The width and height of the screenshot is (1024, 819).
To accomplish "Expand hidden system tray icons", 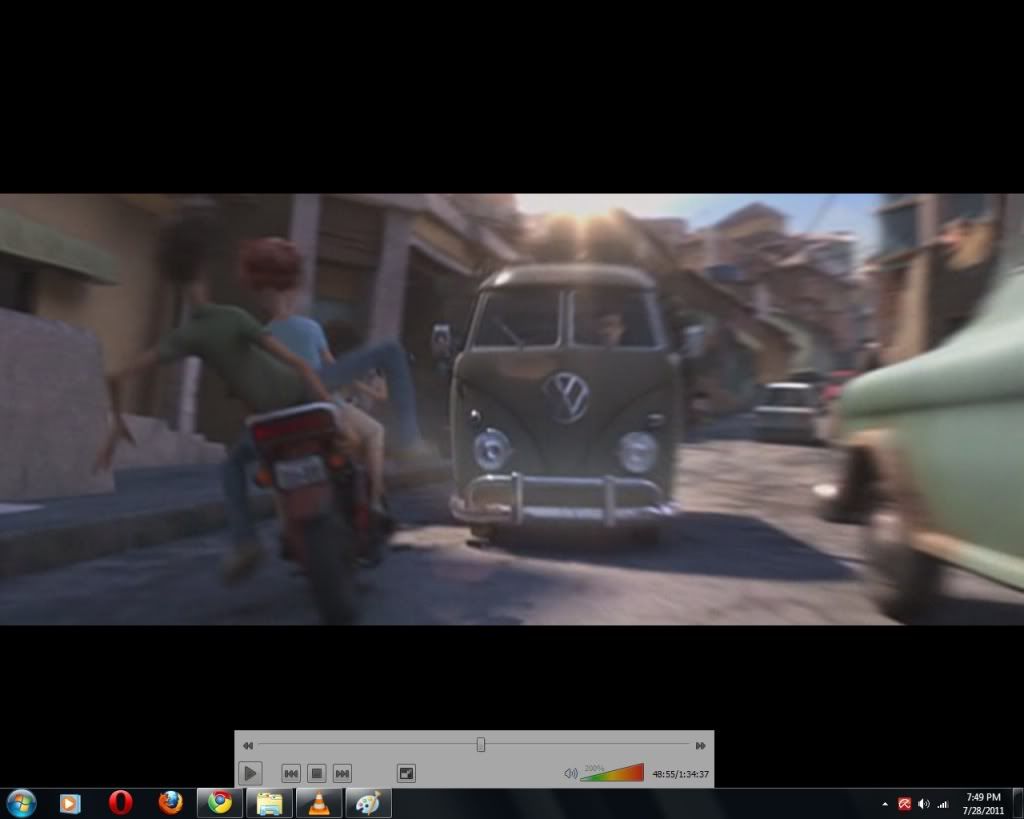I will [884, 804].
